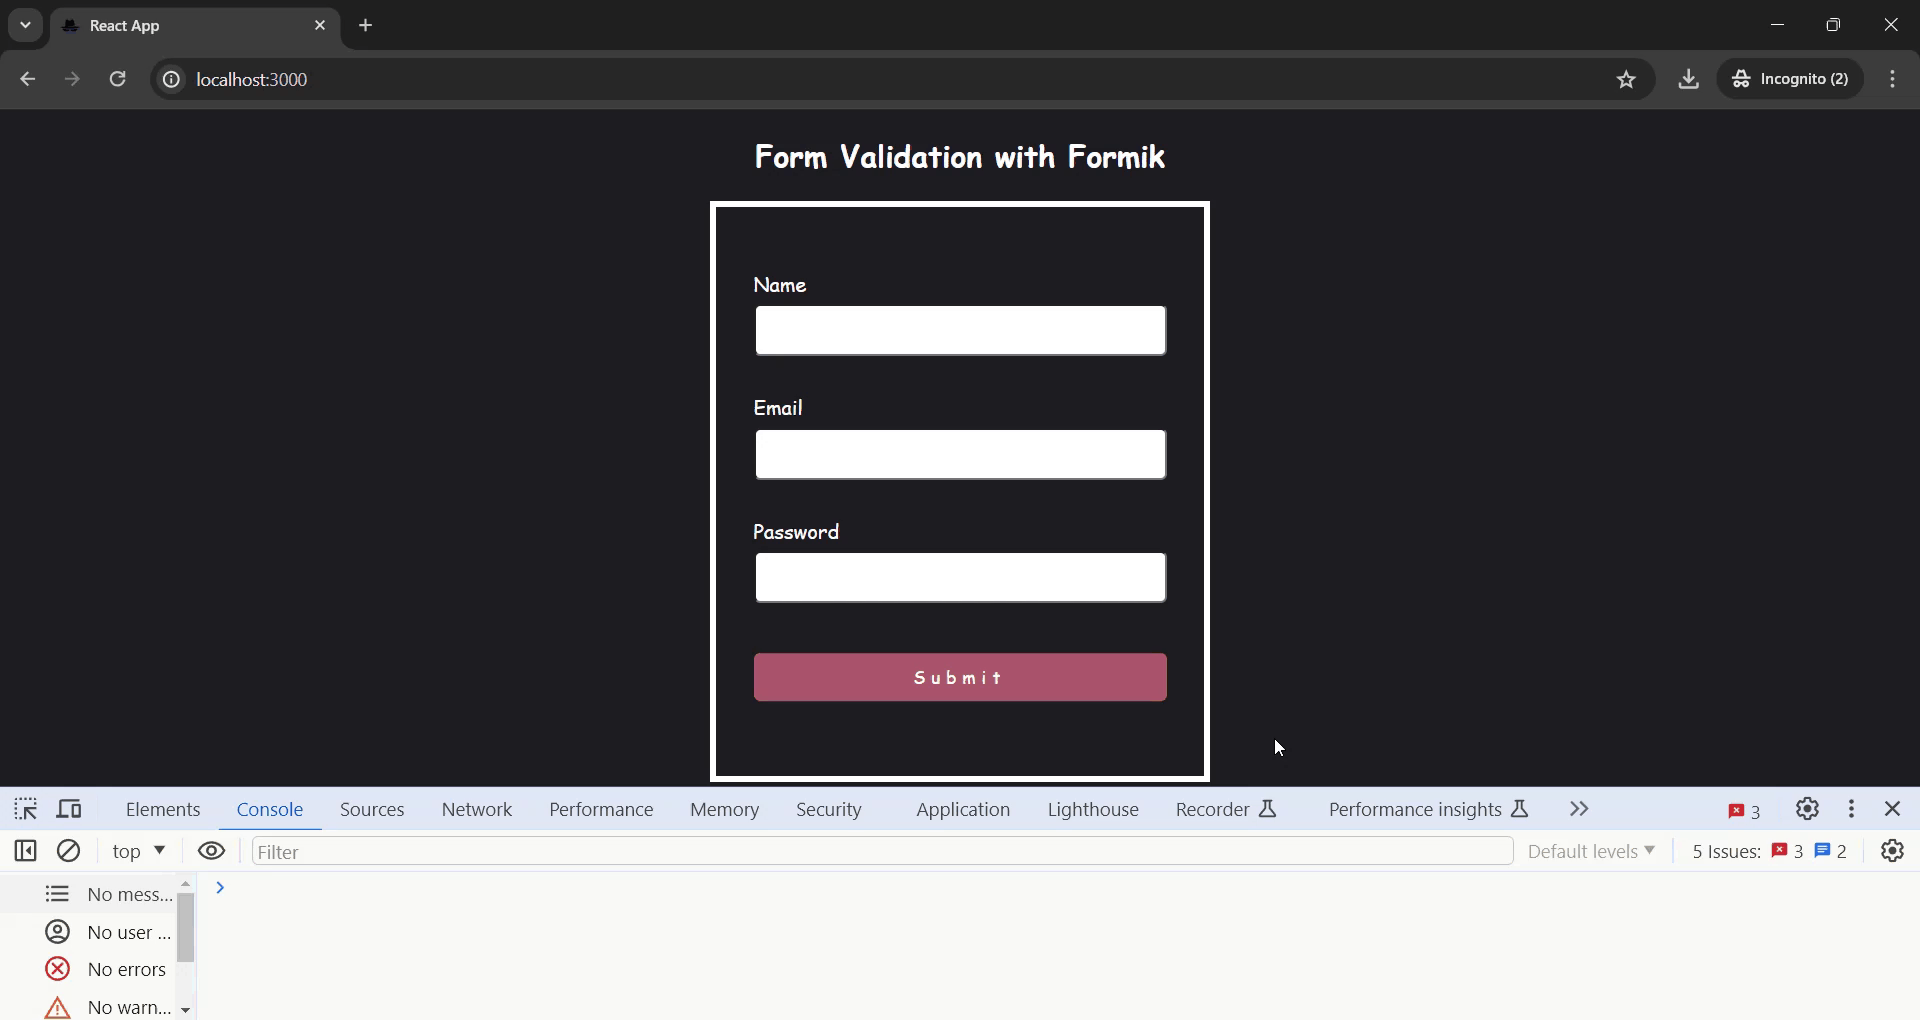
Task: Open DevTools settings gear
Action: (x=1807, y=809)
